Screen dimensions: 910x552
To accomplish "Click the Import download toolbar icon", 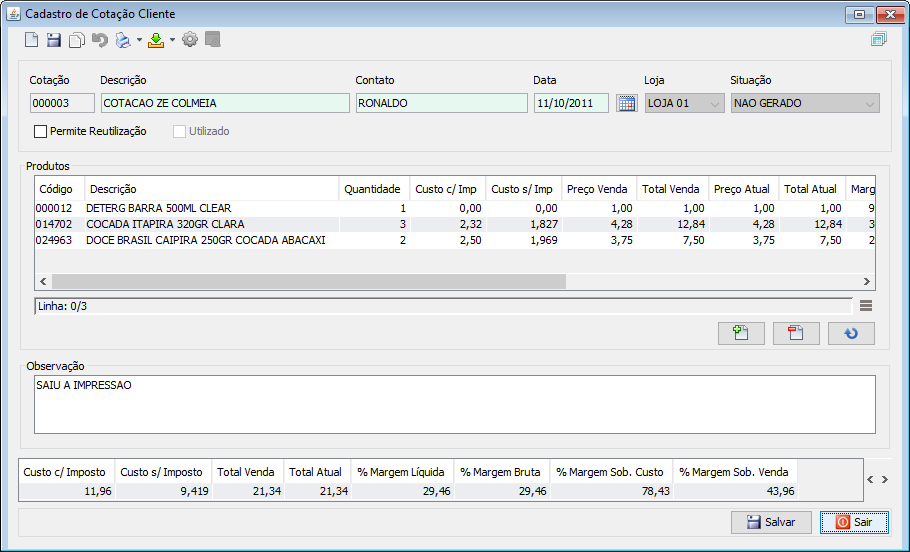I will 156,40.
